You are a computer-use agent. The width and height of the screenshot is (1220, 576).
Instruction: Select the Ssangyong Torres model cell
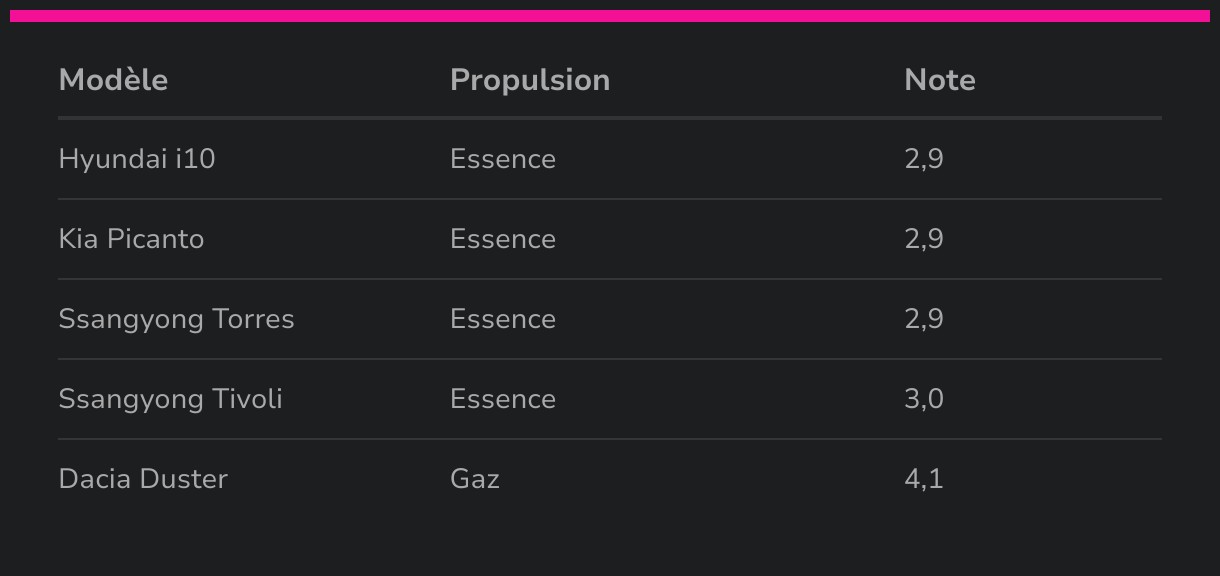point(176,319)
